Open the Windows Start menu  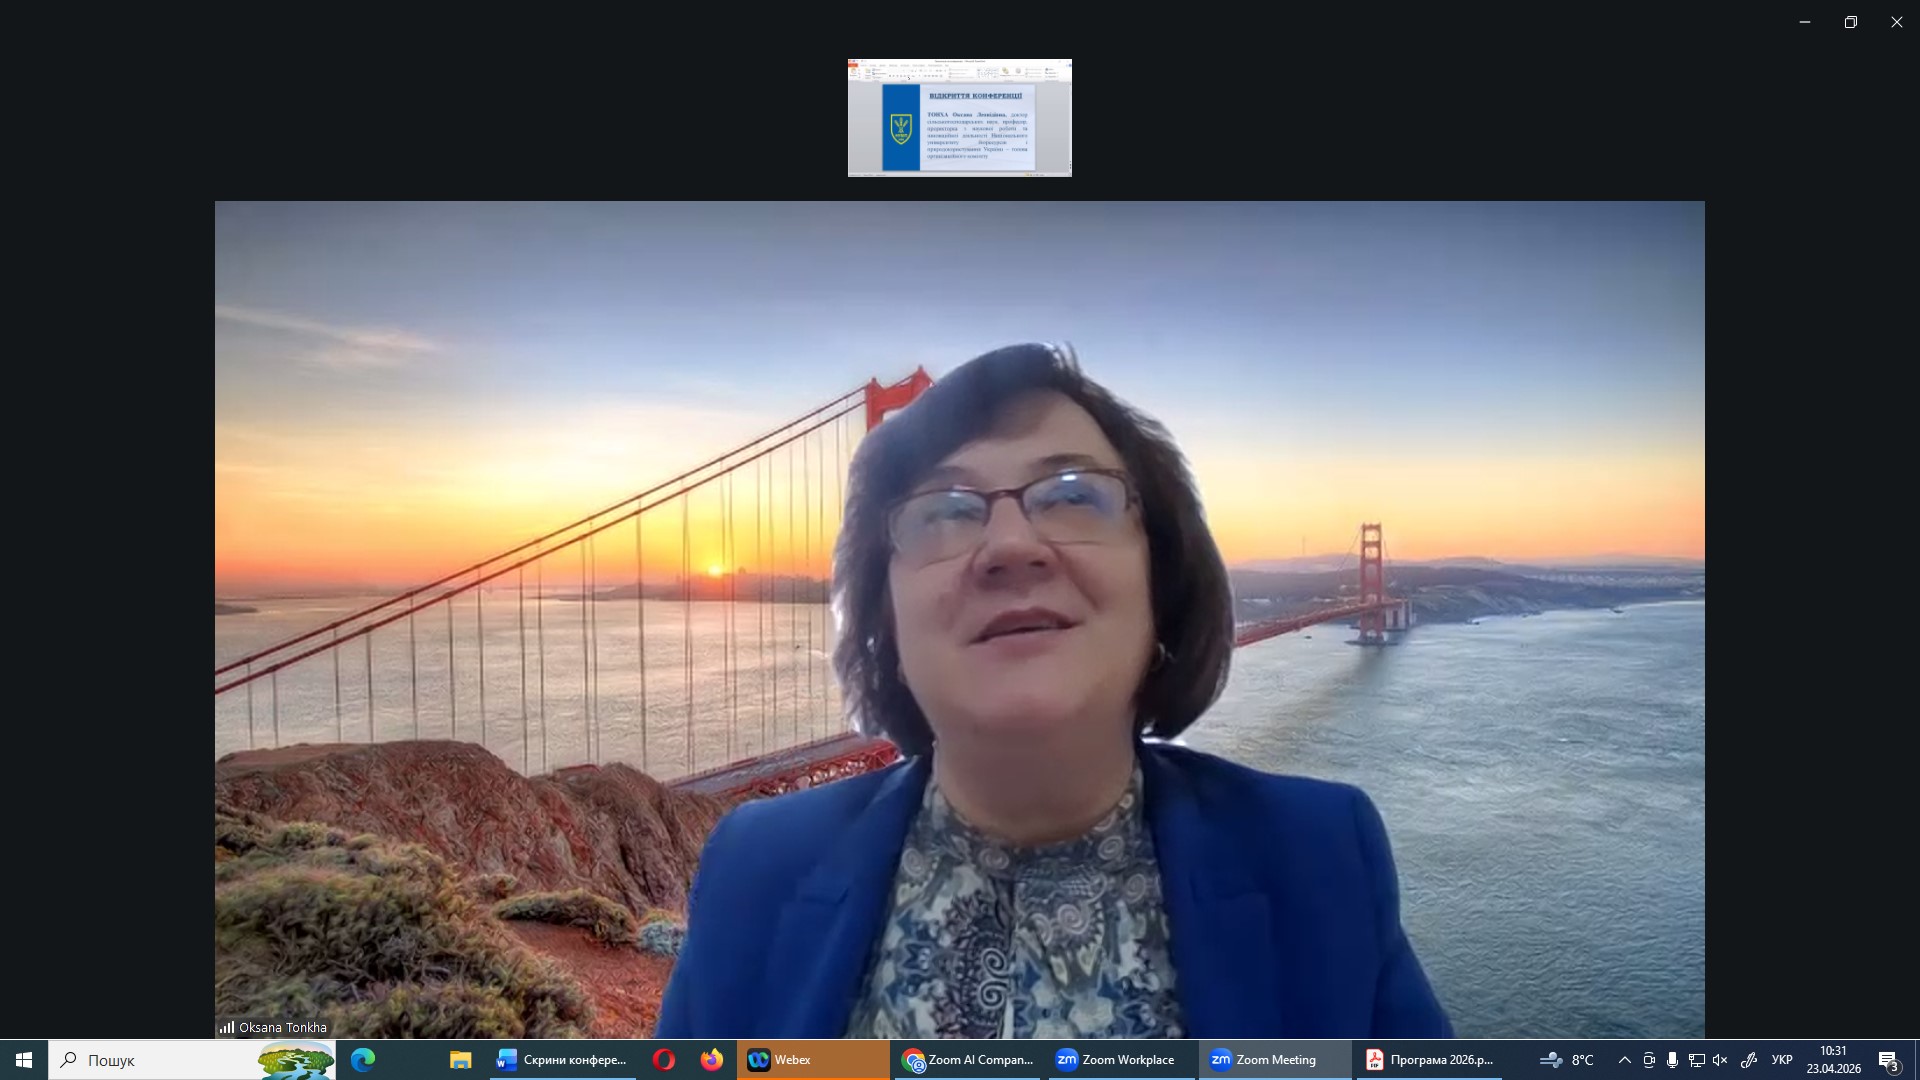point(24,1060)
